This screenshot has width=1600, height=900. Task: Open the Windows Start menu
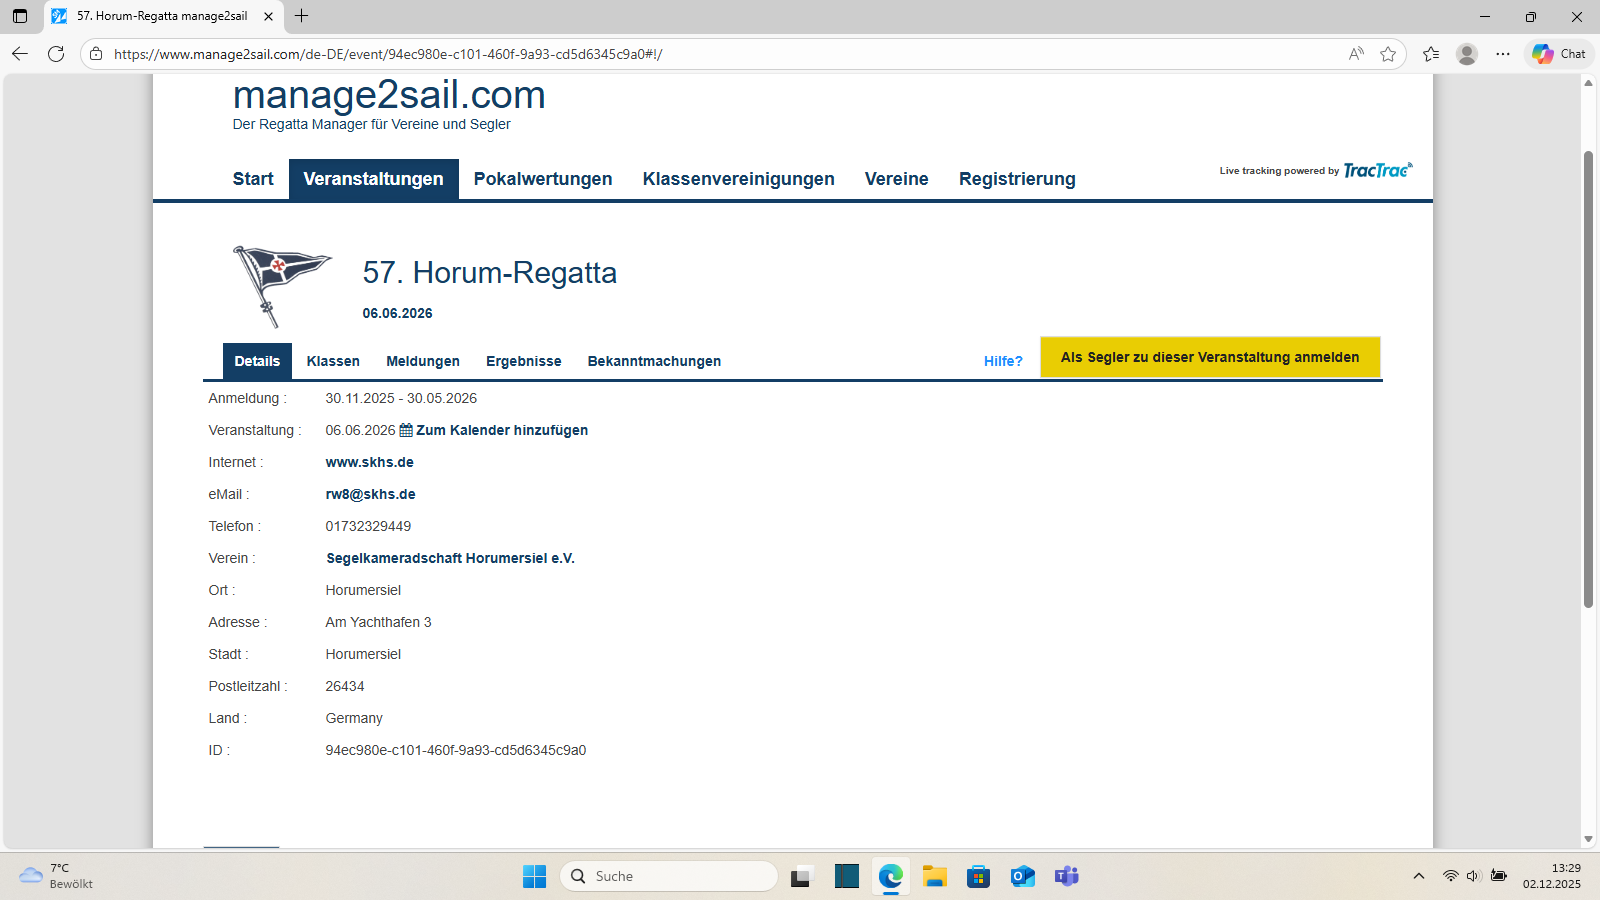pos(535,876)
